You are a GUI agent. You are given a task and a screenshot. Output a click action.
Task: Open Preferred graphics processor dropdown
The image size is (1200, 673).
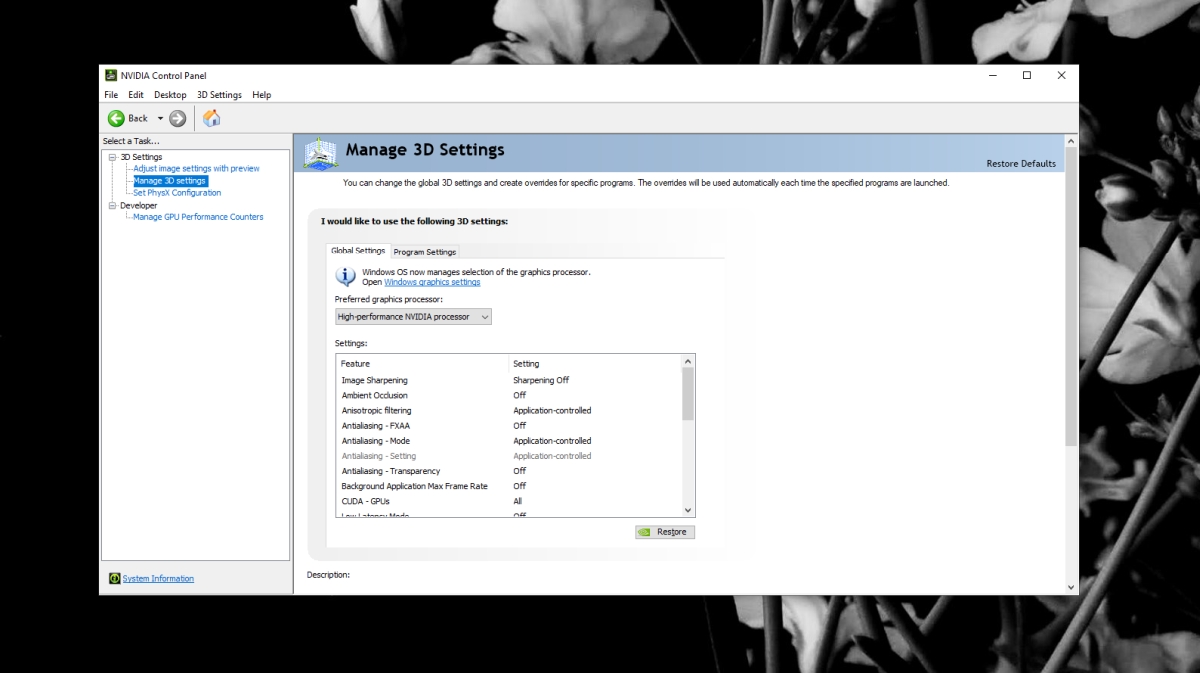(413, 317)
